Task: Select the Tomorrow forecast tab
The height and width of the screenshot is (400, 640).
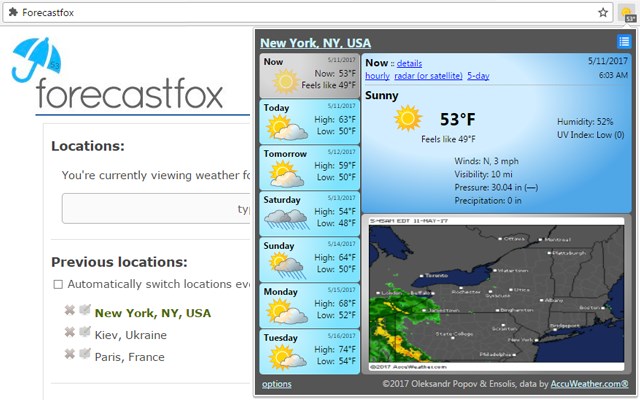Action: [310, 168]
